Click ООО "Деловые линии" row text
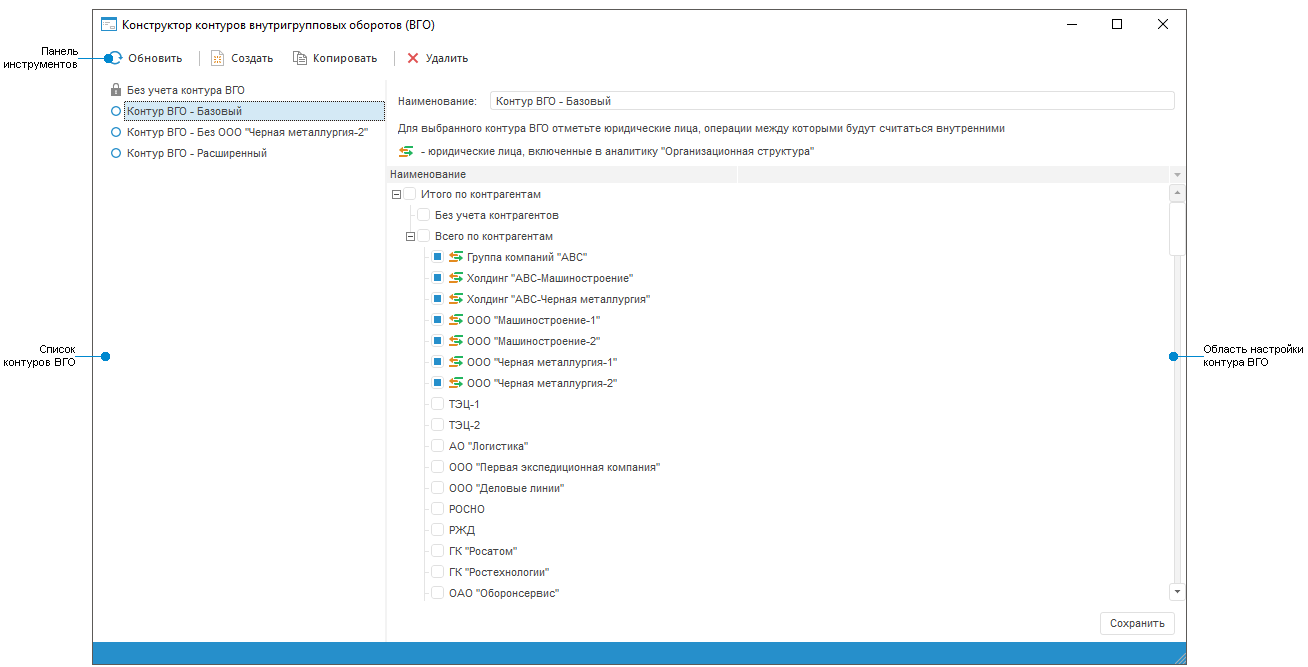Image resolution: width=1308 pixels, height=667 pixels. 507,488
